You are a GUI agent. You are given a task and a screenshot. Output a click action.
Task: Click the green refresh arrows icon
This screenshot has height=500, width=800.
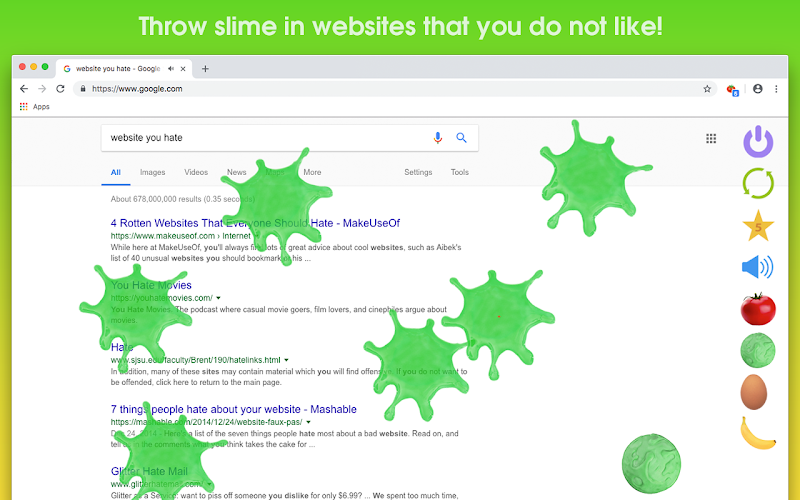pos(758,183)
